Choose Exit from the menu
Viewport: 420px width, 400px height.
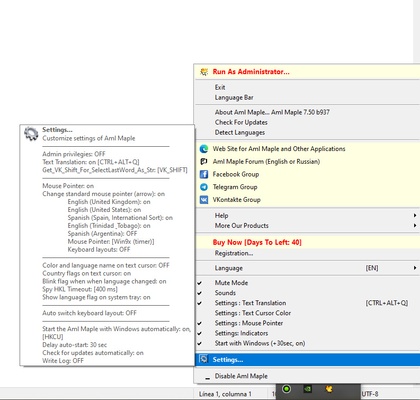point(220,87)
